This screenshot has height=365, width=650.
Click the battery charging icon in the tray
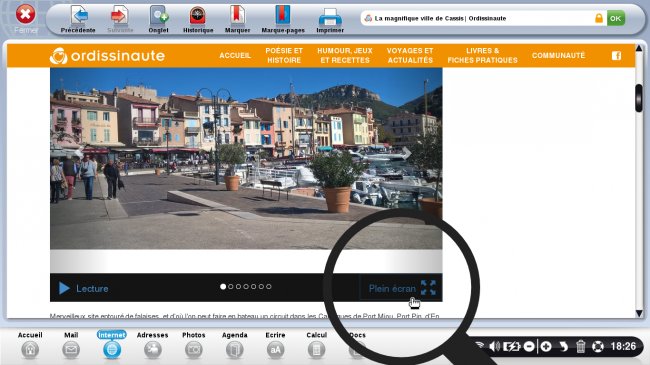(x=511, y=346)
